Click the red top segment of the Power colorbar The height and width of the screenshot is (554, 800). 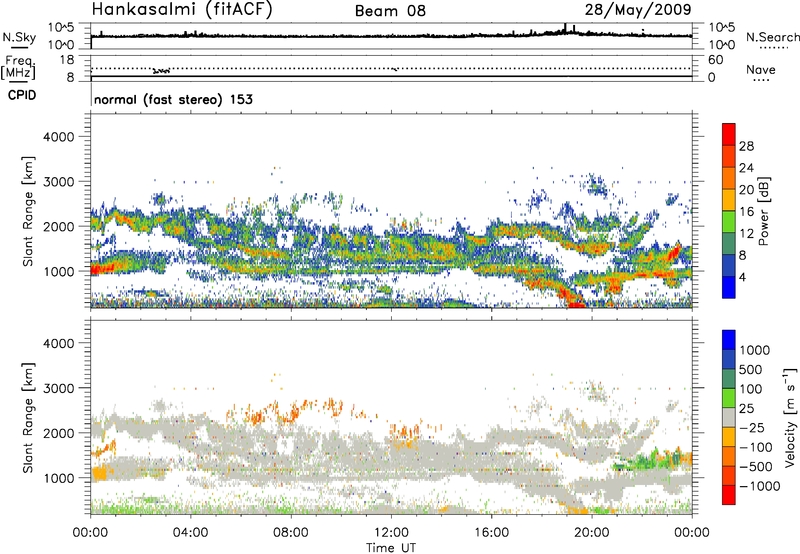pos(729,134)
